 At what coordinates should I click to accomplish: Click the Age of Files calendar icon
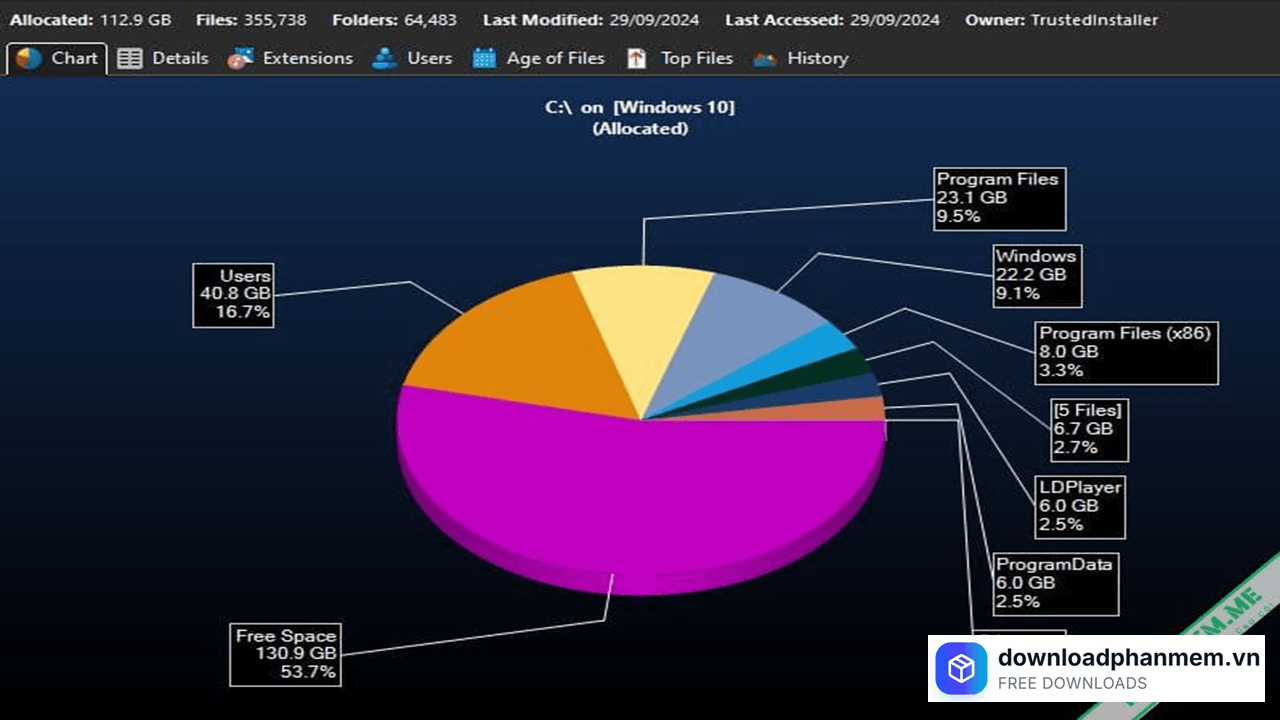(484, 59)
